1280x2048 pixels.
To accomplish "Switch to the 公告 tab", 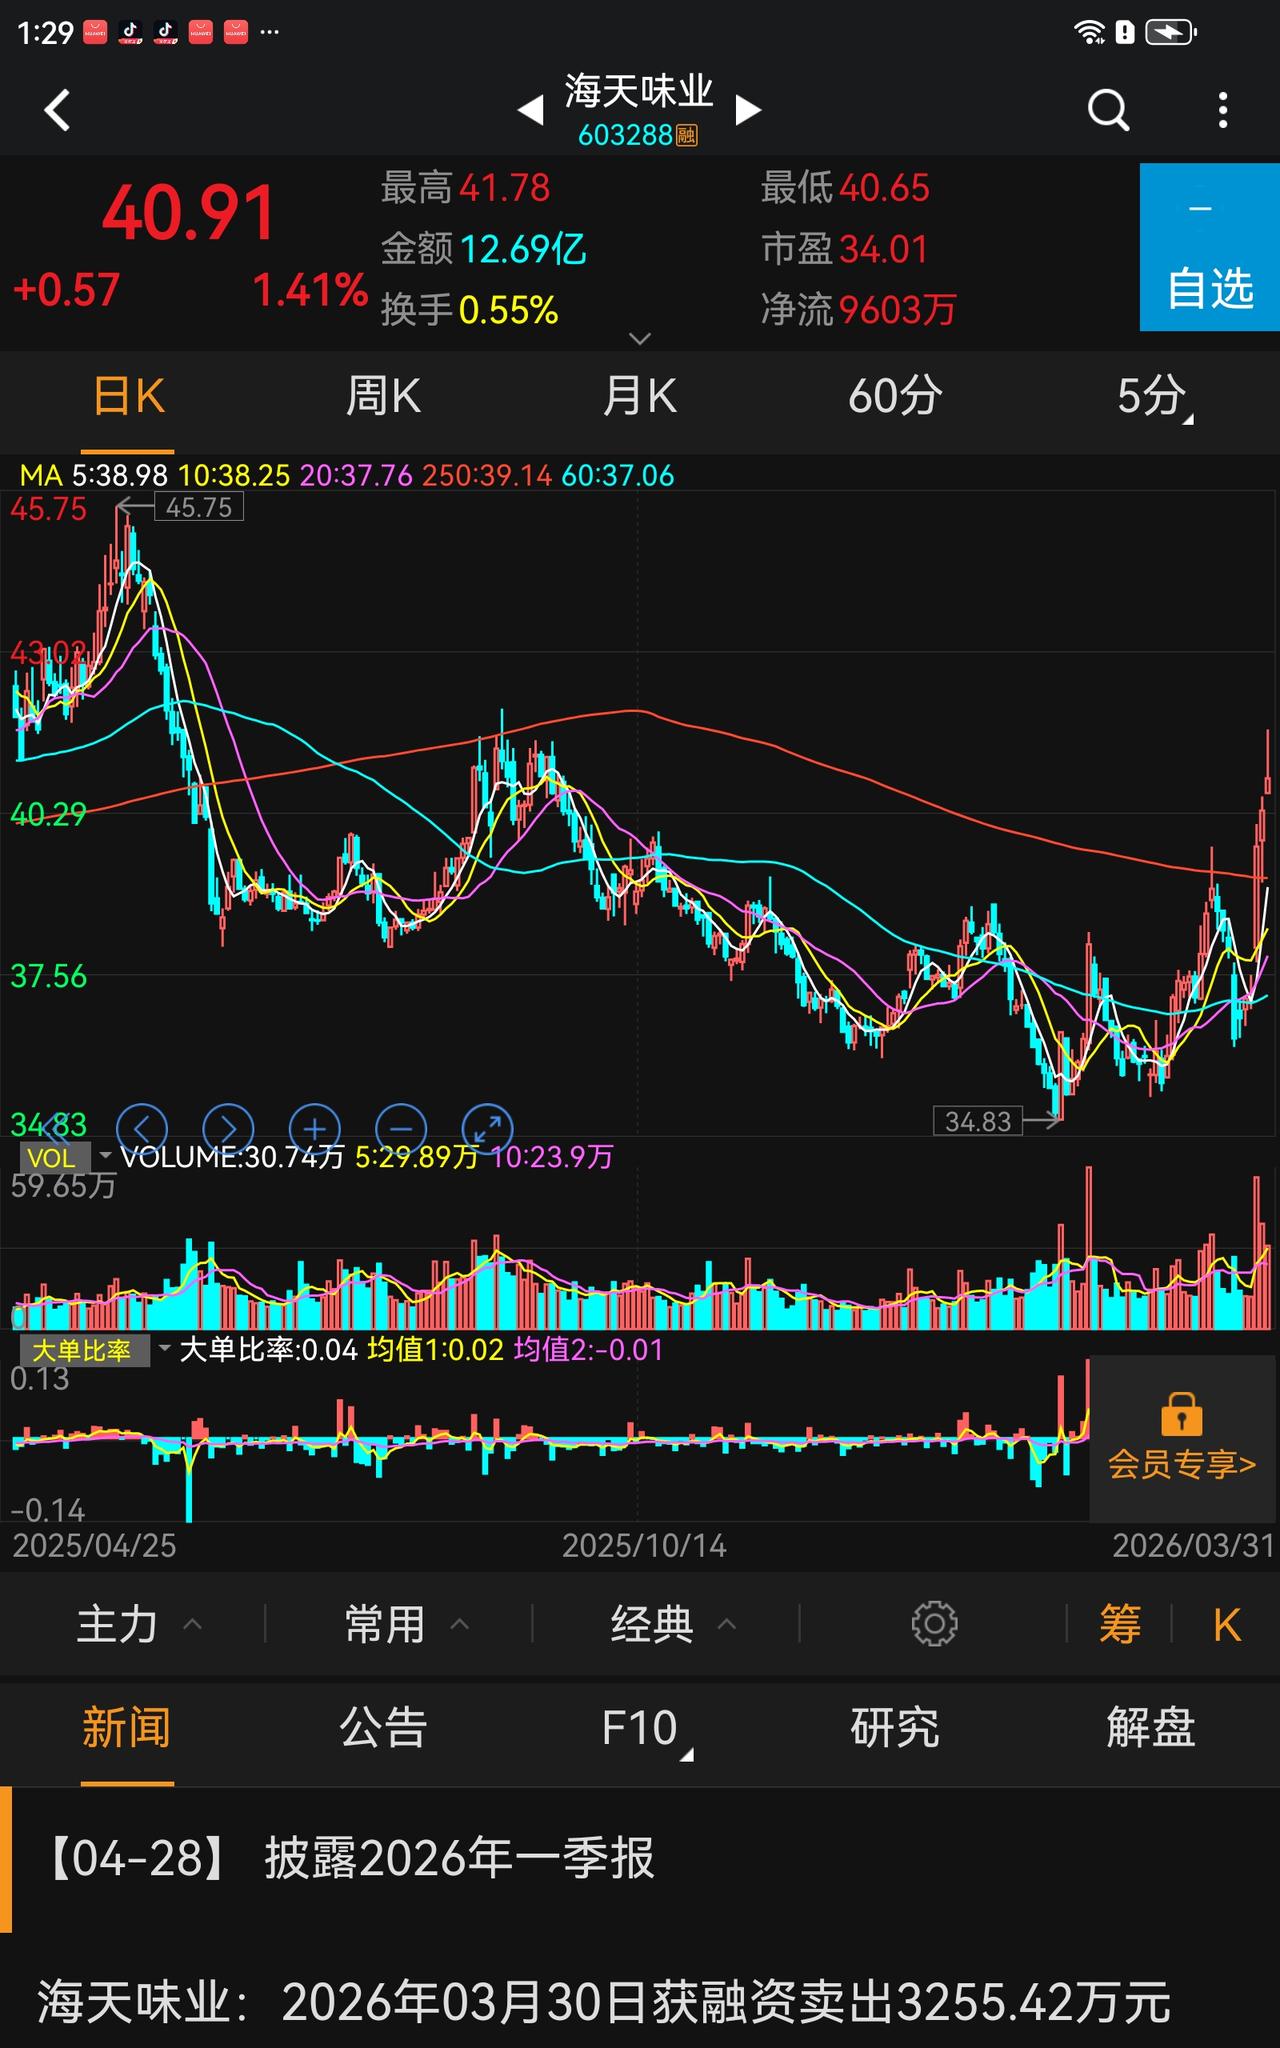I will [383, 1728].
